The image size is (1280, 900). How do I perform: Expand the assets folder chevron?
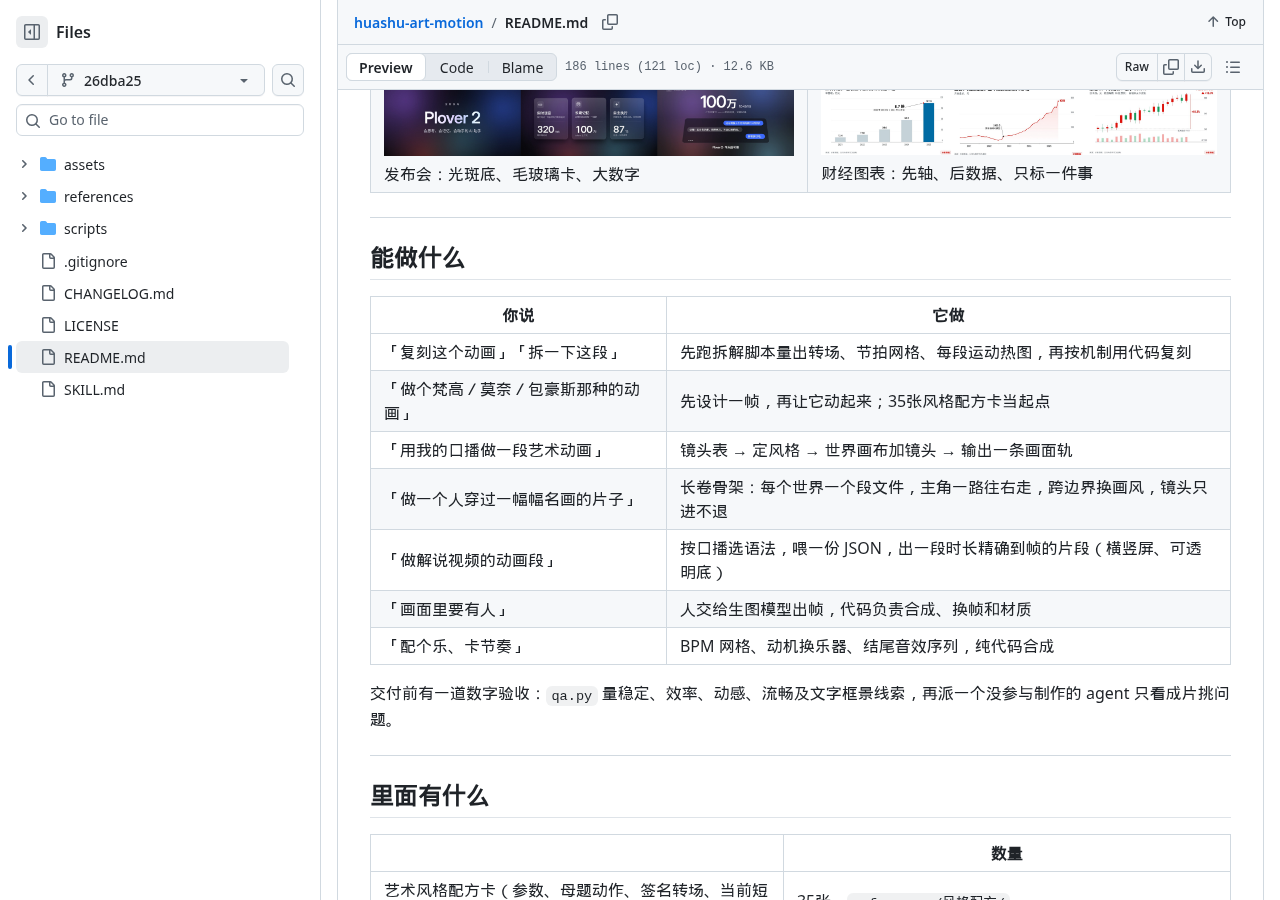click(x=24, y=164)
